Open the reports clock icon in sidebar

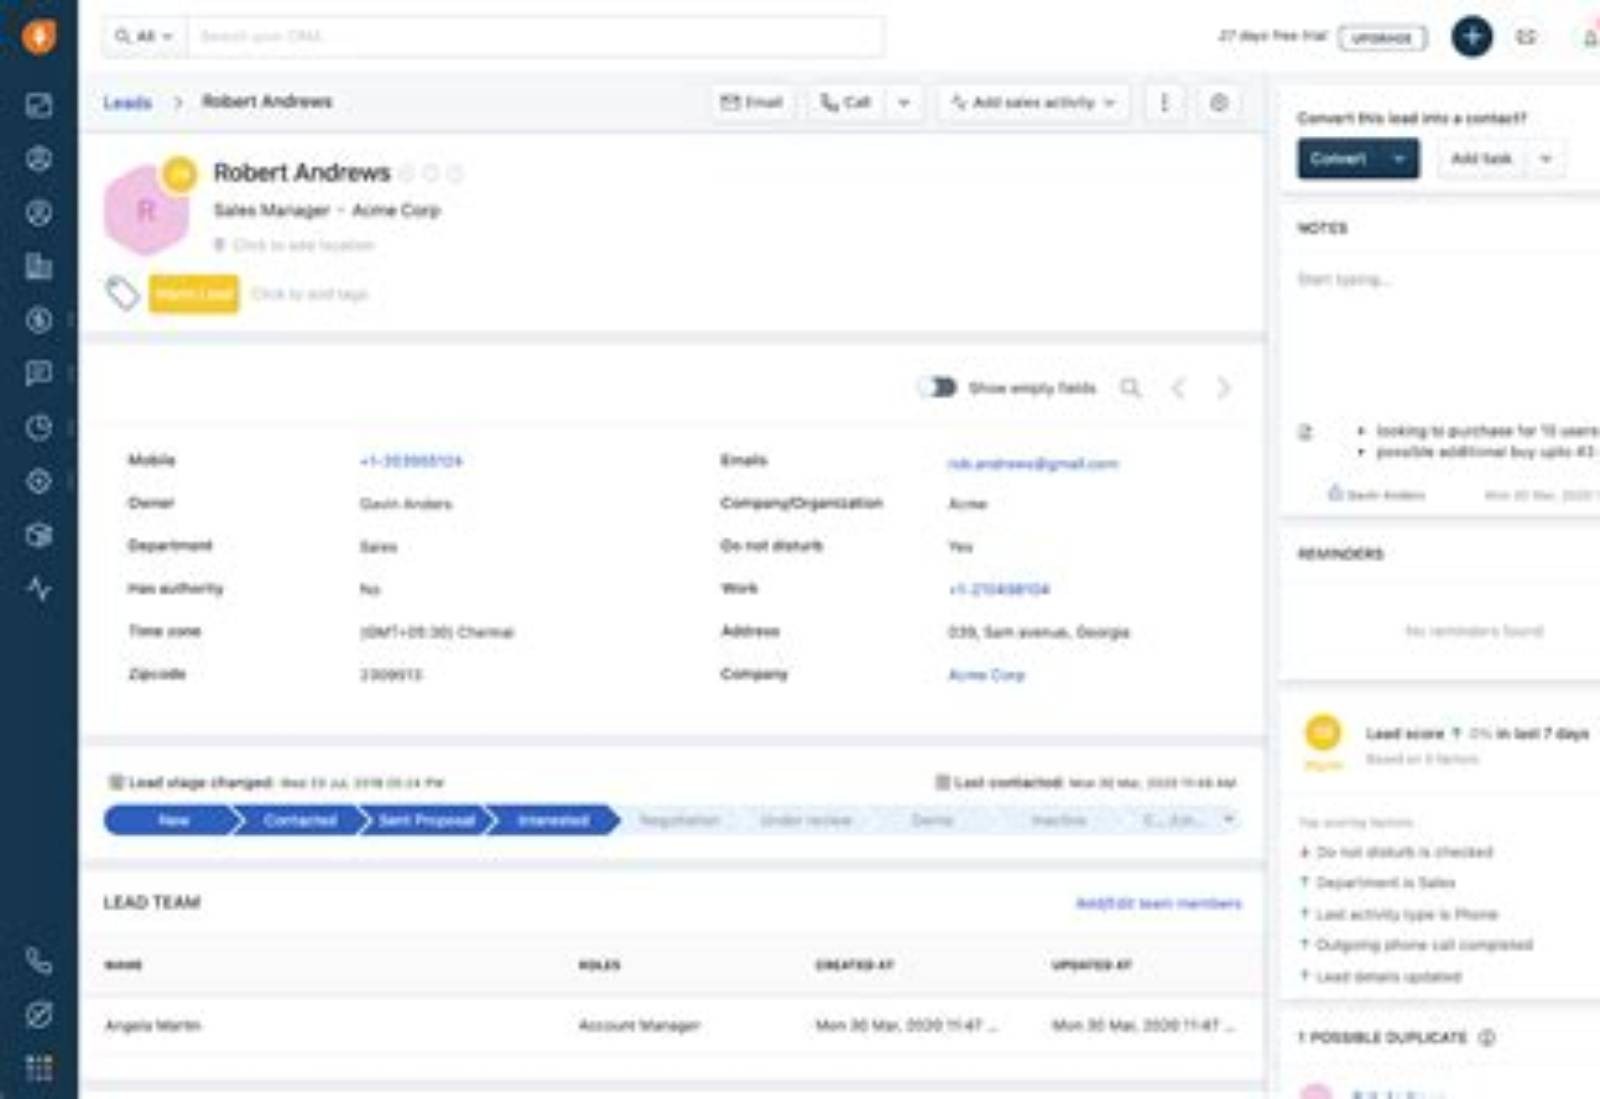coord(38,427)
